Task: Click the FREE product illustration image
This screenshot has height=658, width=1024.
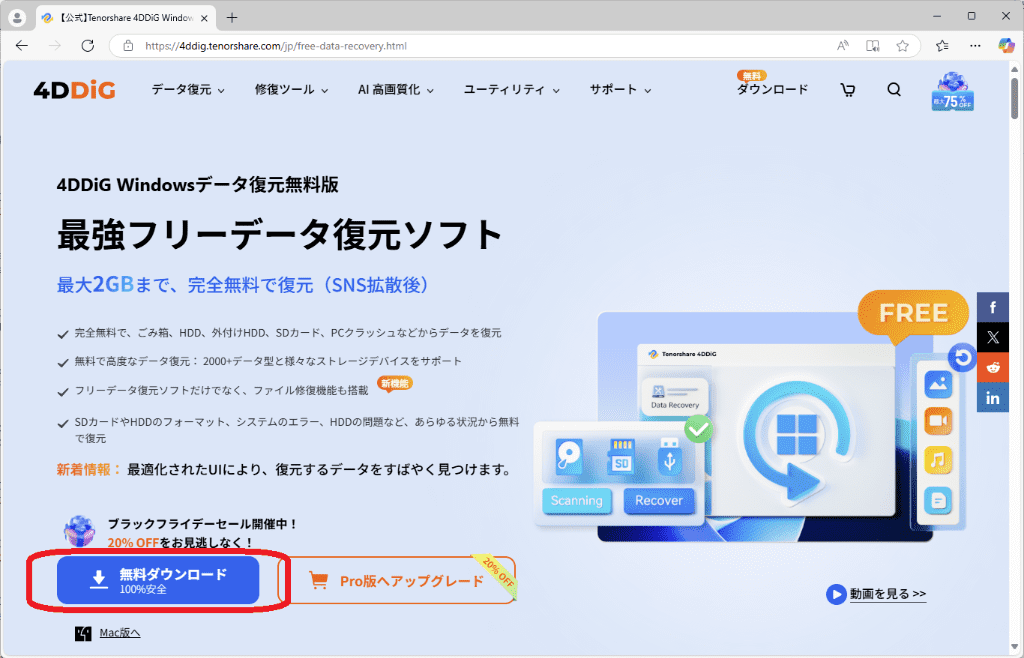Action: [x=754, y=418]
